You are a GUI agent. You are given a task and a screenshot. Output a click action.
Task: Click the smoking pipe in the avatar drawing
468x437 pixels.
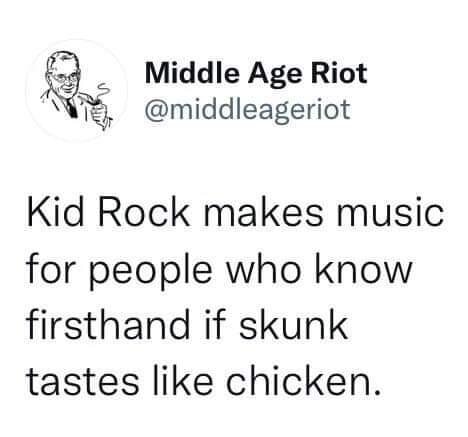point(89,98)
